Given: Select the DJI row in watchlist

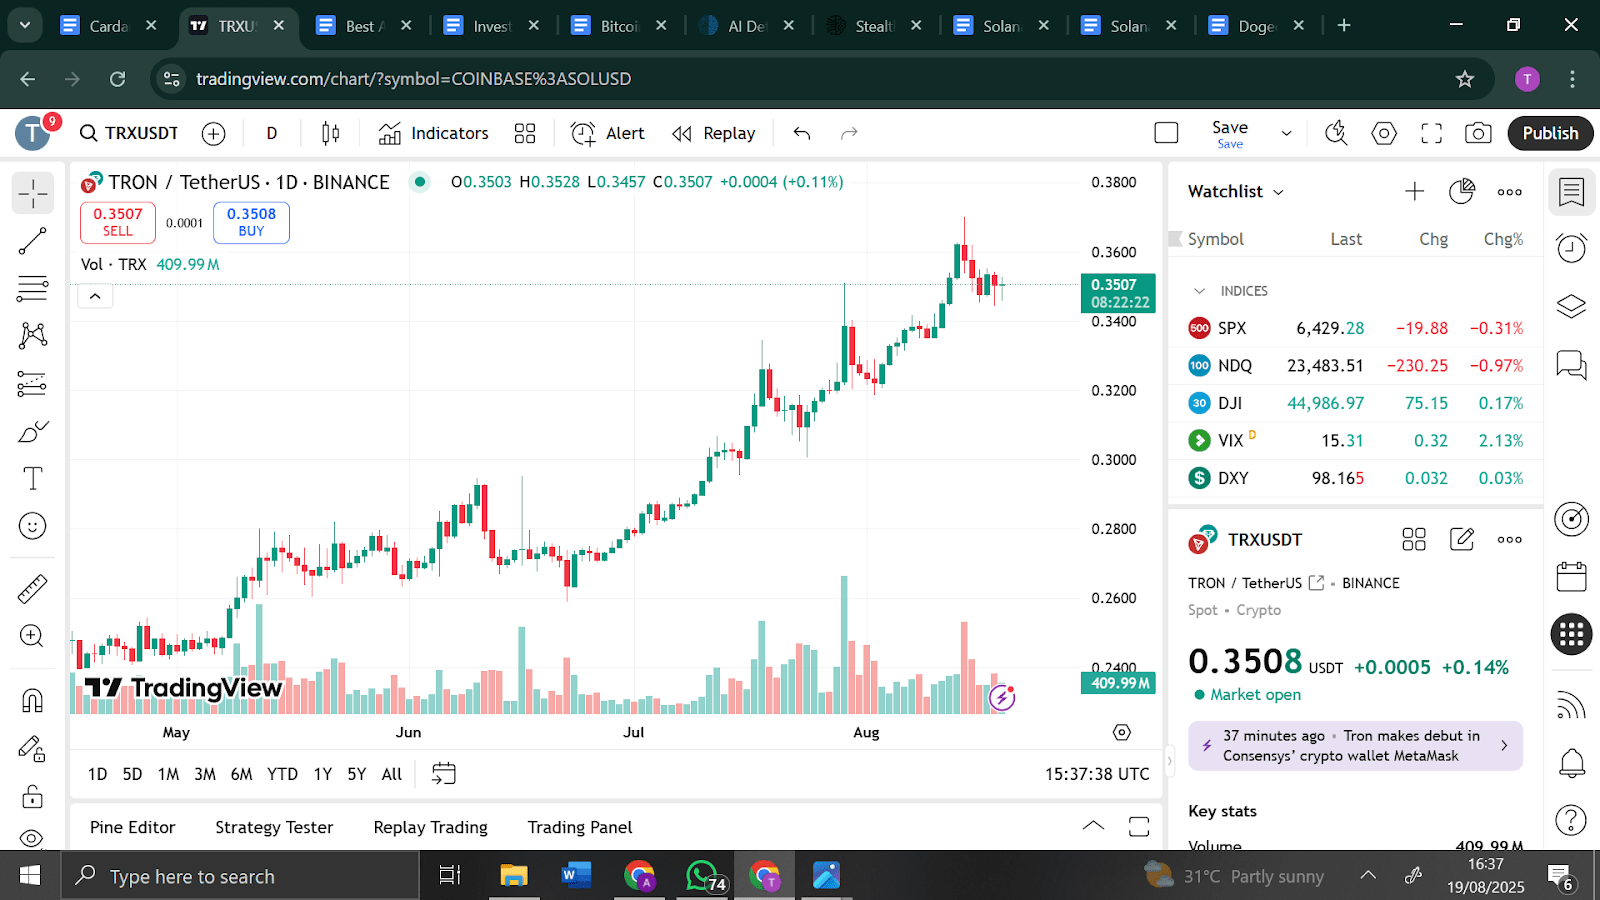Looking at the screenshot, I should (1356, 403).
